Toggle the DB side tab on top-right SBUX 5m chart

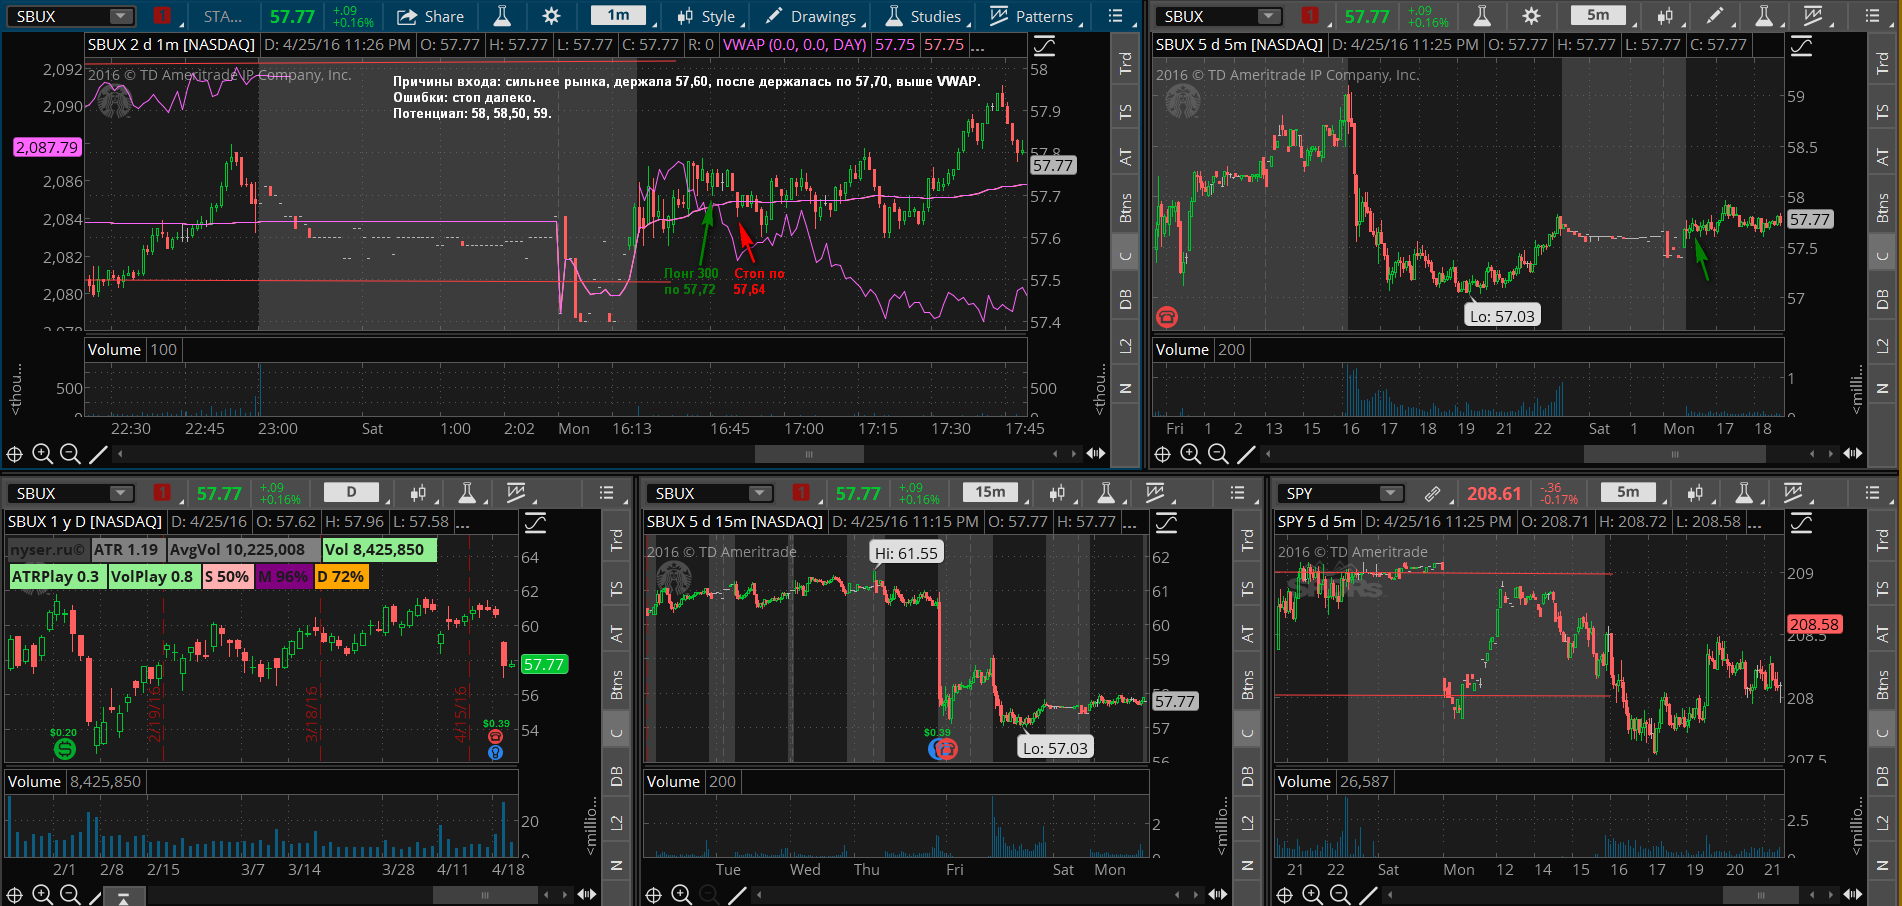coord(1882,298)
